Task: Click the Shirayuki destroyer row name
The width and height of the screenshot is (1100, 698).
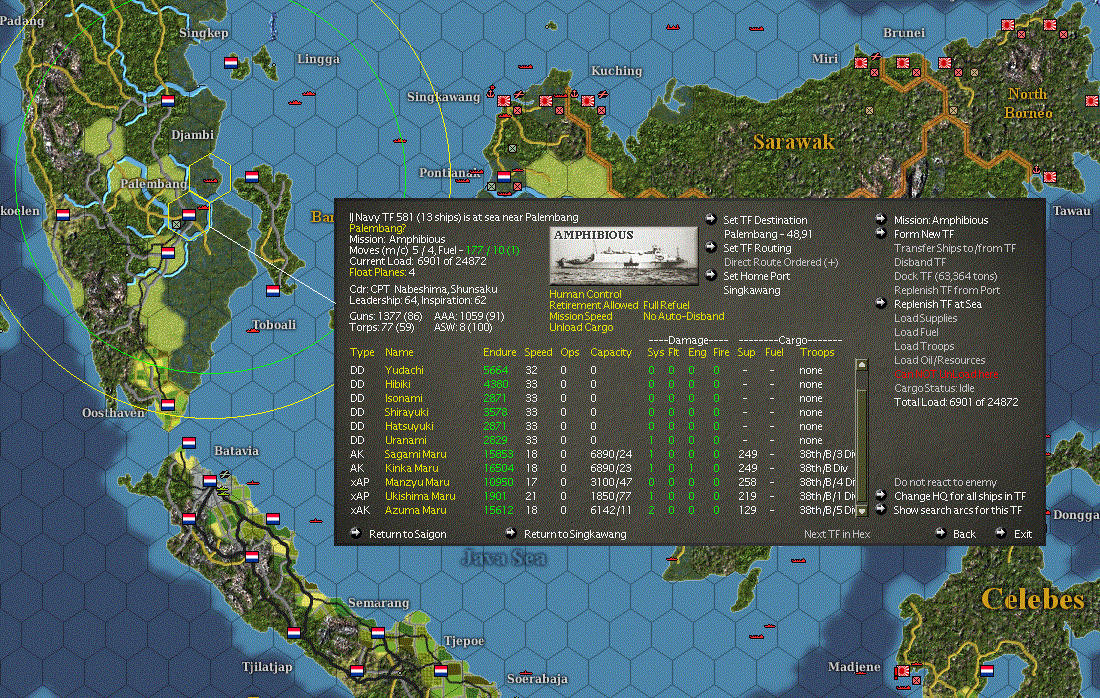Action: 406,412
